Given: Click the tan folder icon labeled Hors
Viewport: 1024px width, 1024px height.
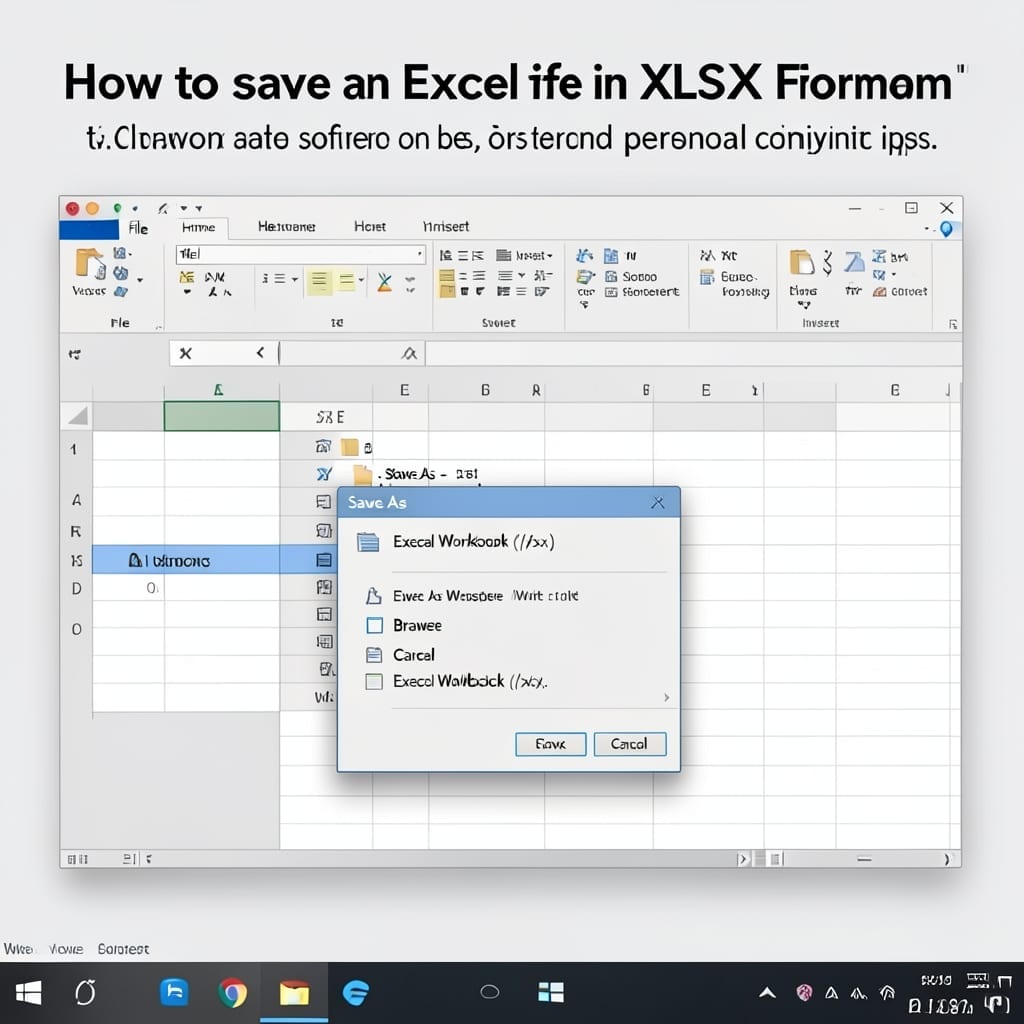Looking at the screenshot, I should [x=801, y=263].
